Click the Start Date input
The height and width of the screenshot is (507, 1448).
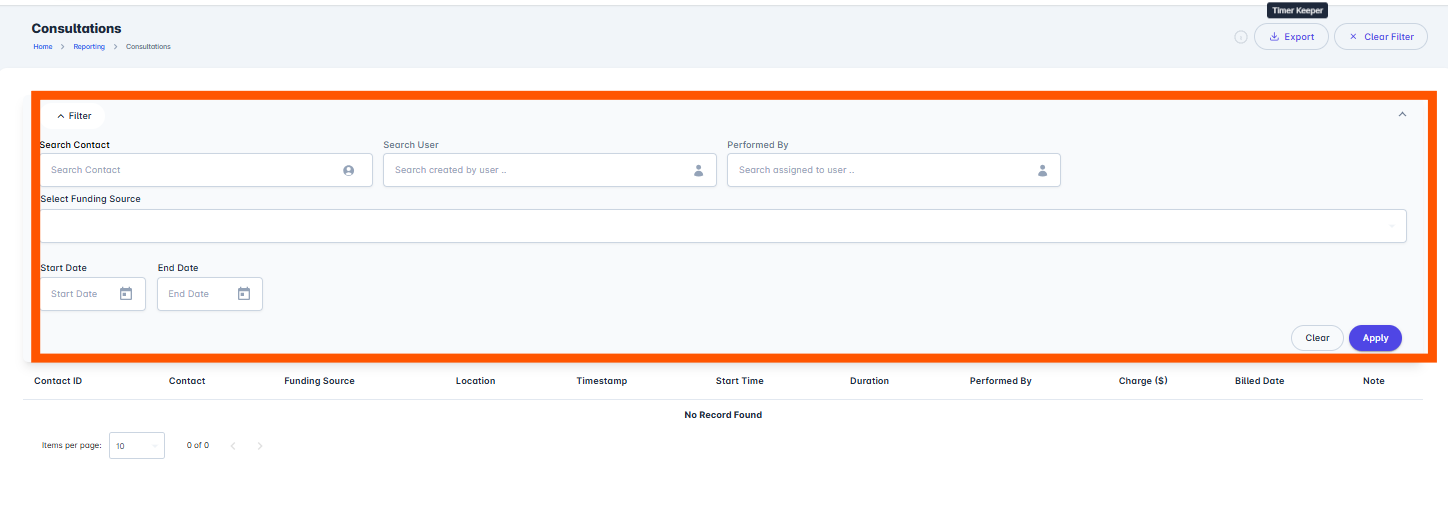coord(93,294)
